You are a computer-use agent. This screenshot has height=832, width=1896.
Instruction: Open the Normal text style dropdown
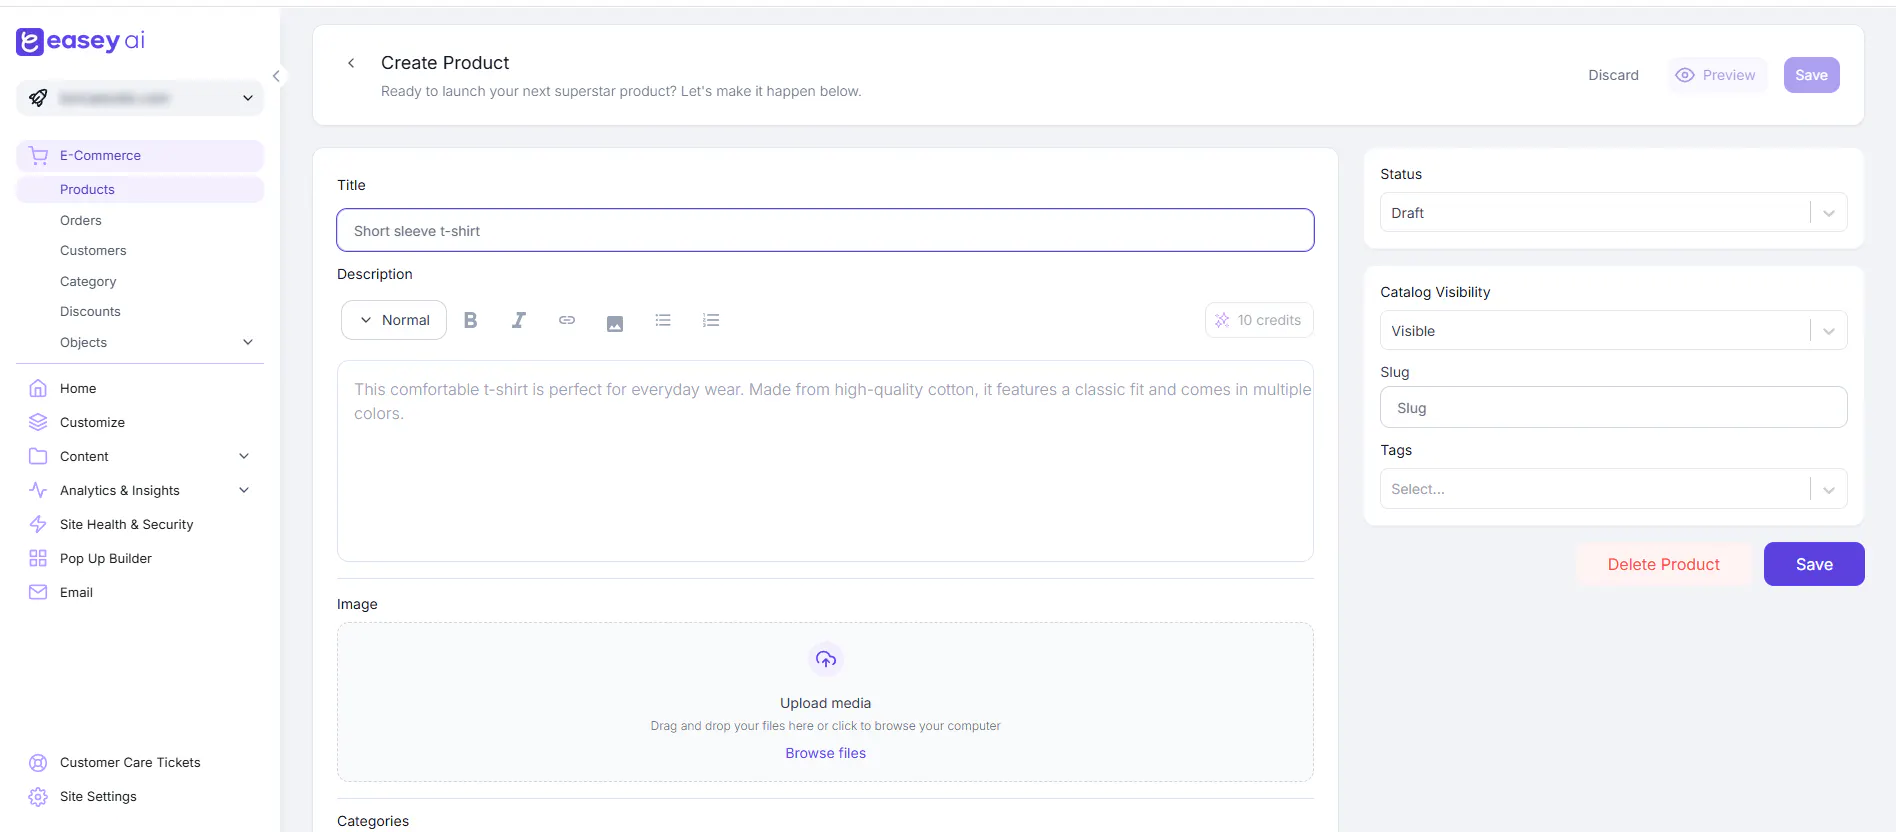(x=394, y=320)
